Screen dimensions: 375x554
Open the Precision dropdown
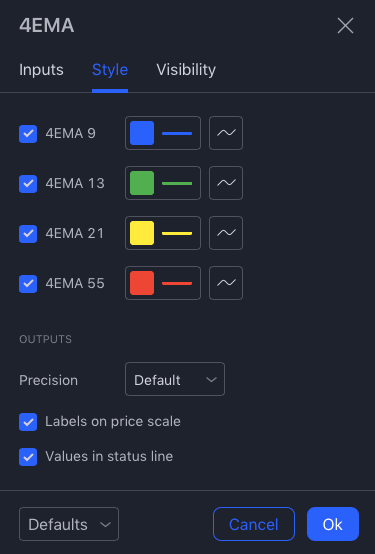[x=175, y=379]
